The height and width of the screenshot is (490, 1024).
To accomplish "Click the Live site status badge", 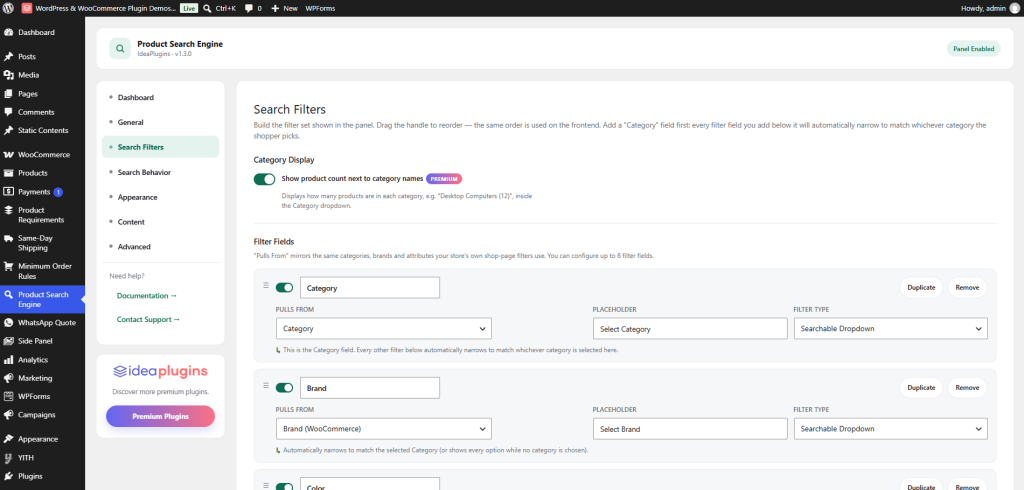I will 189,8.
